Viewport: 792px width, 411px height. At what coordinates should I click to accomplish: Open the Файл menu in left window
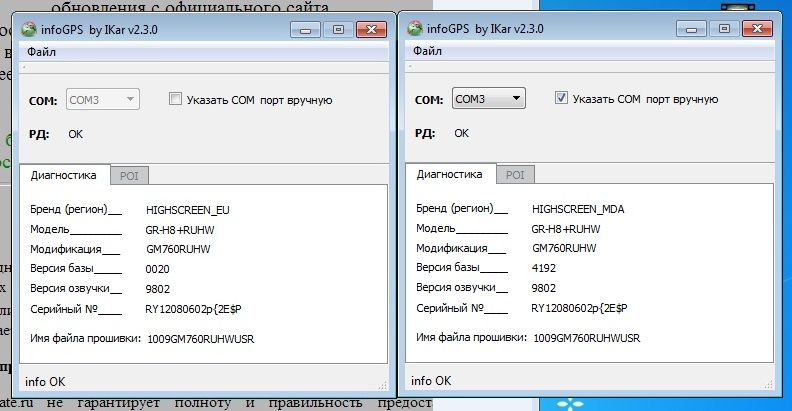(x=42, y=51)
